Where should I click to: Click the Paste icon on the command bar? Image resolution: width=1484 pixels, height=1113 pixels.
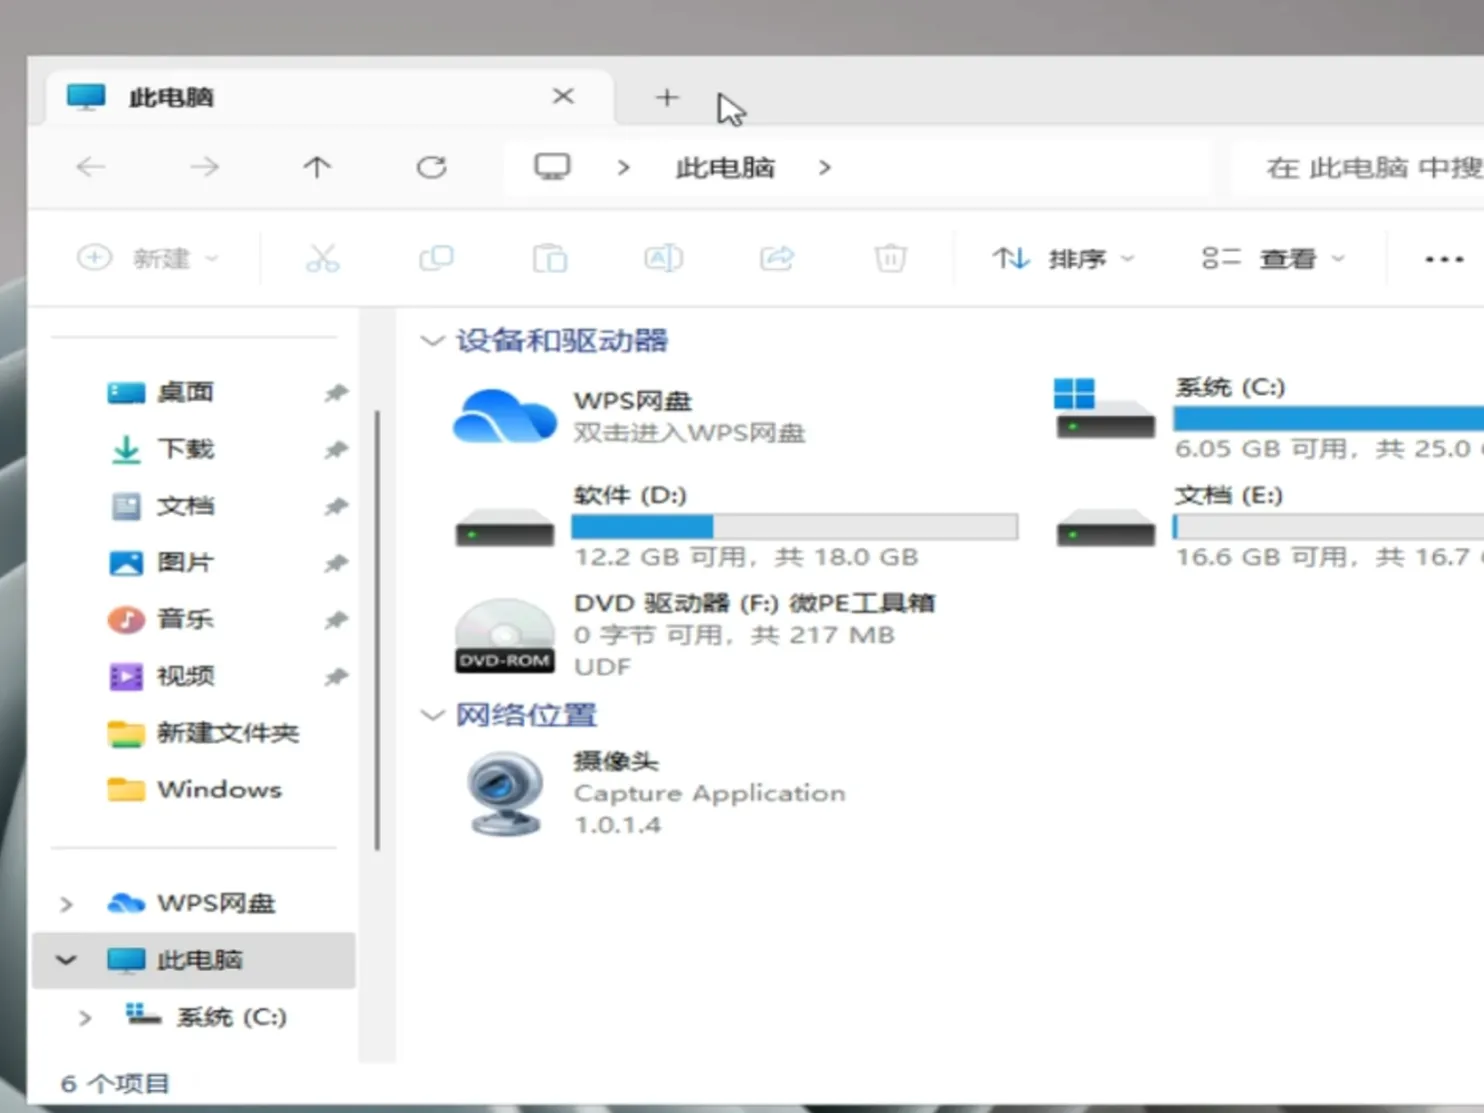pos(550,258)
